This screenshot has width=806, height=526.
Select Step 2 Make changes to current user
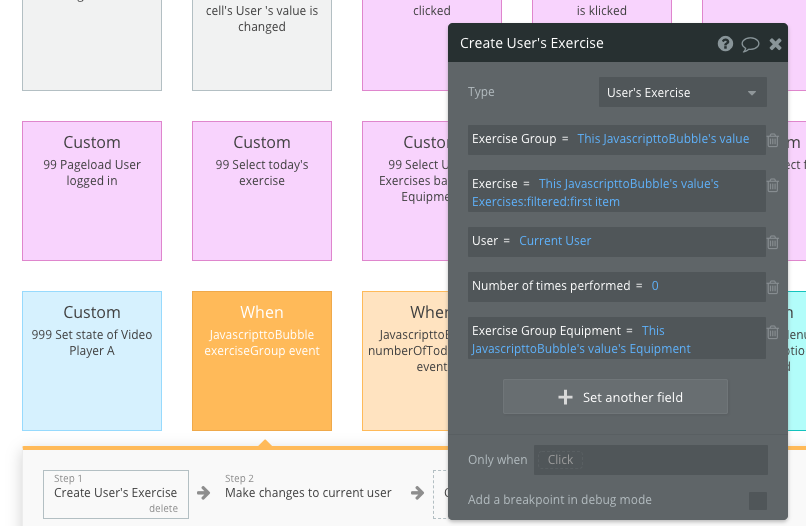point(308,492)
